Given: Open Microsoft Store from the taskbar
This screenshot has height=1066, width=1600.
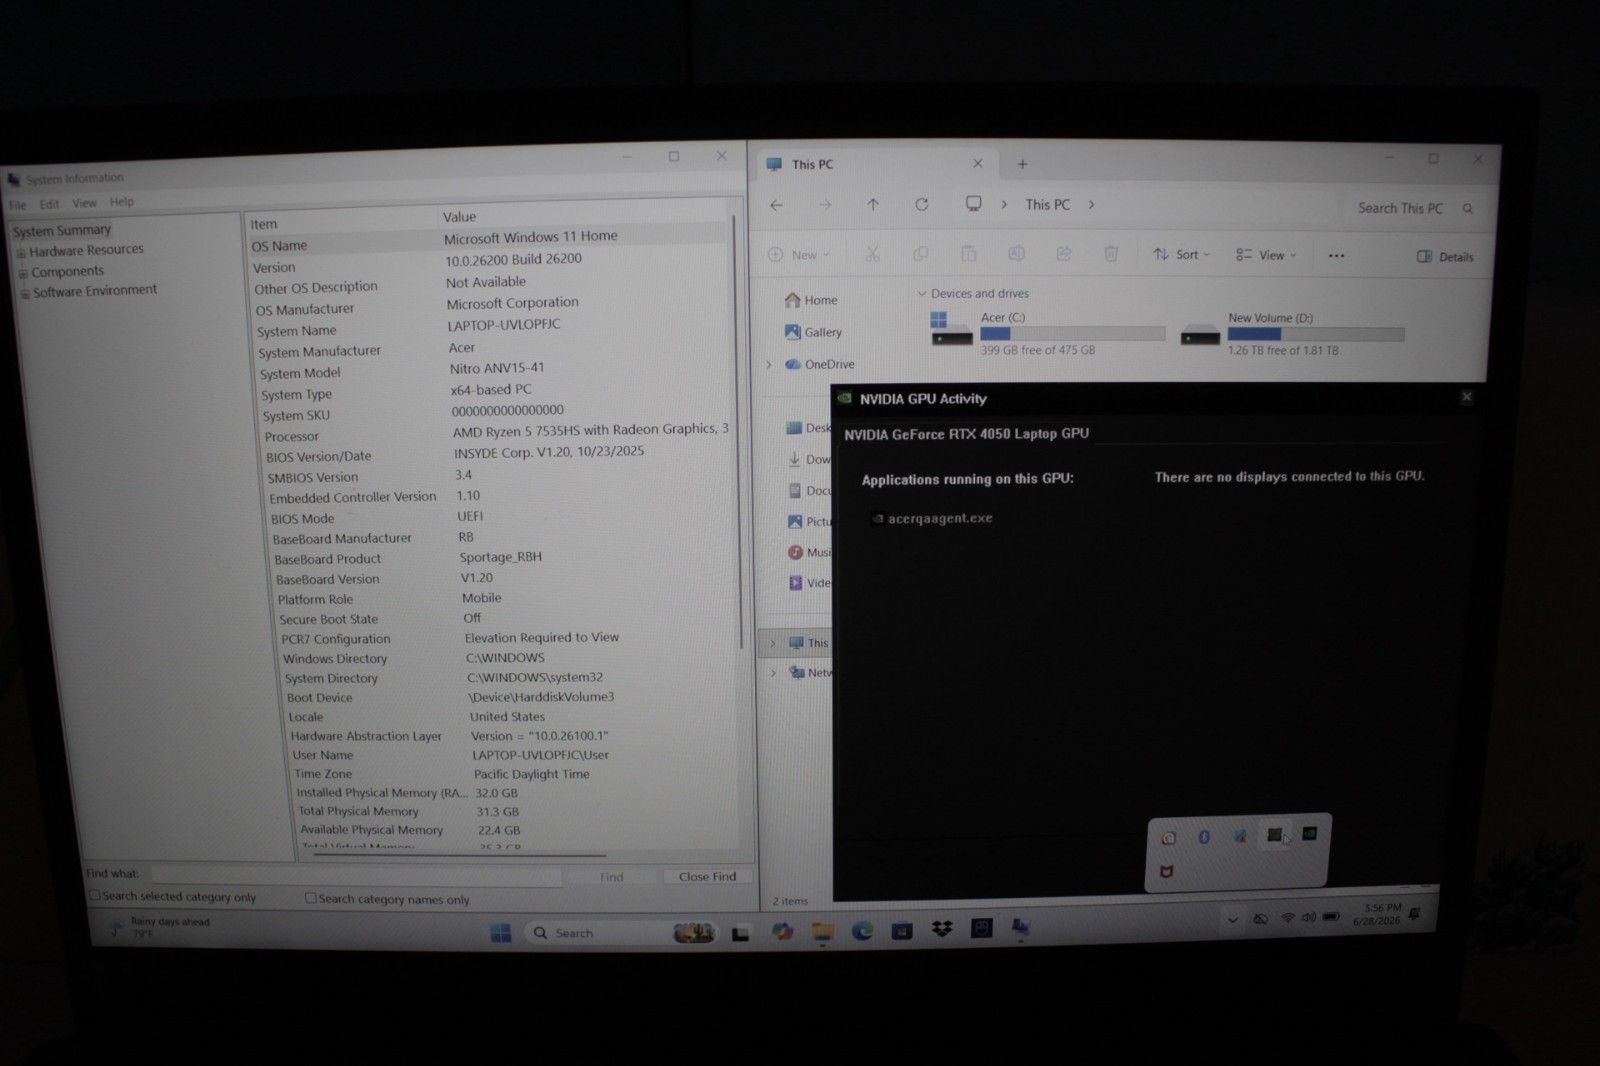Looking at the screenshot, I should (902, 930).
